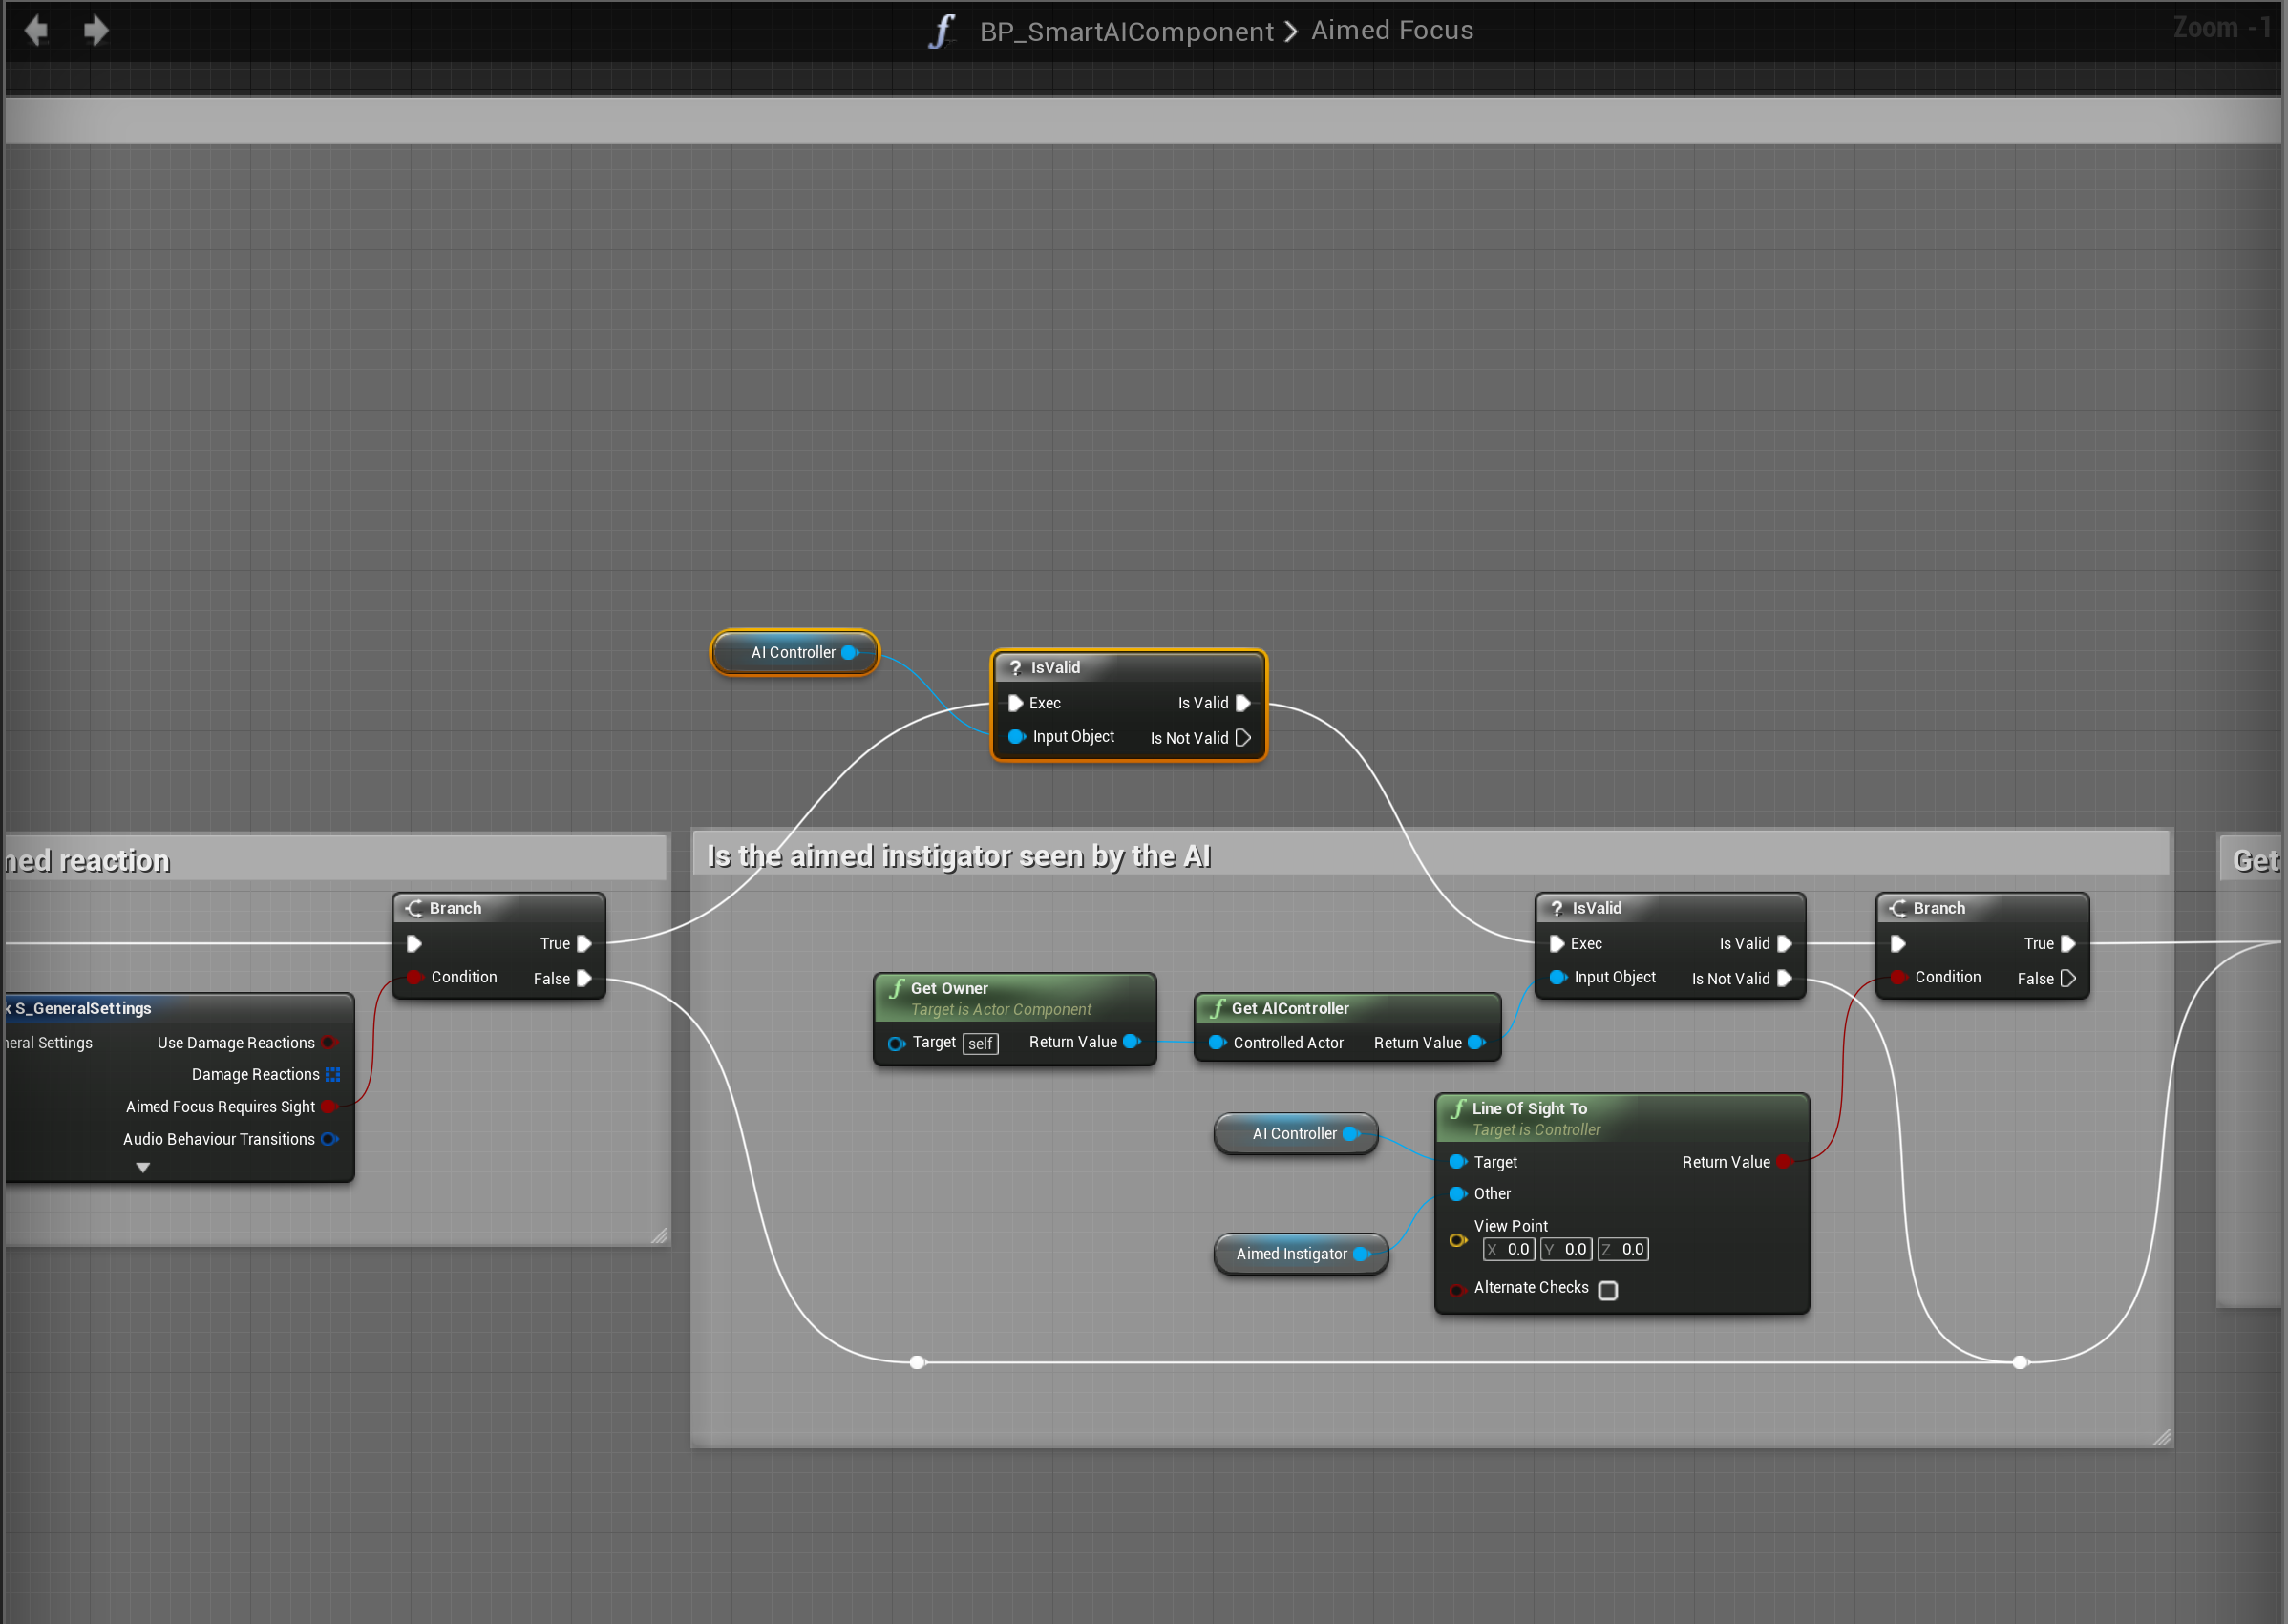The height and width of the screenshot is (1624, 2288).
Task: Click the Return Value pin on Line Of Sight To
Action: point(1783,1162)
